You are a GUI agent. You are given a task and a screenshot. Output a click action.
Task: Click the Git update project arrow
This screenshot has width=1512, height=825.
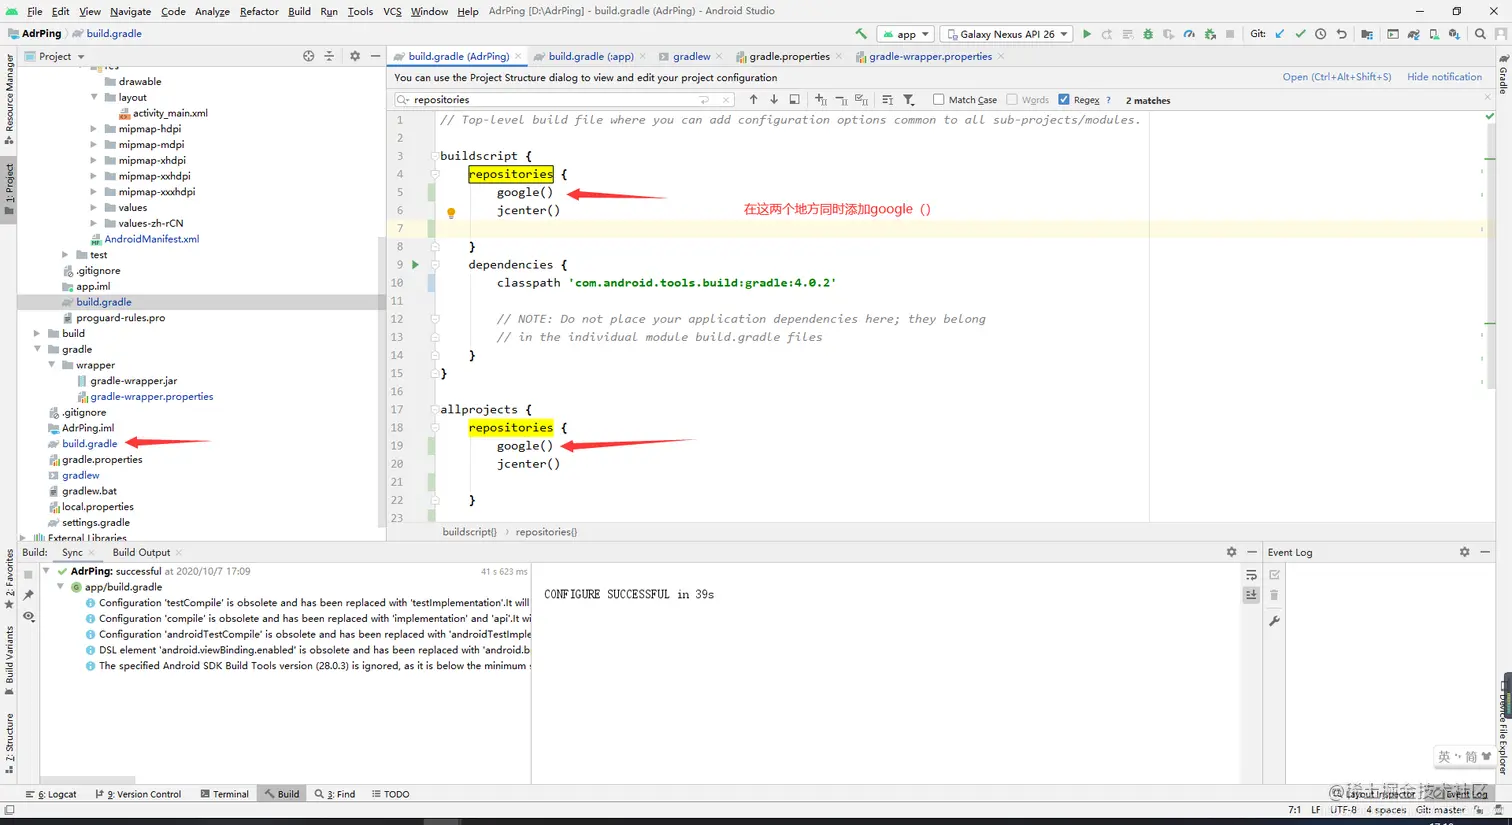point(1280,34)
